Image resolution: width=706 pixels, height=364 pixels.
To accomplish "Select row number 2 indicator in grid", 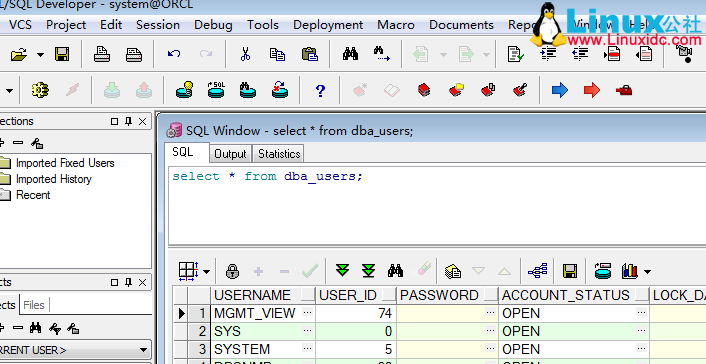I will pos(199,331).
